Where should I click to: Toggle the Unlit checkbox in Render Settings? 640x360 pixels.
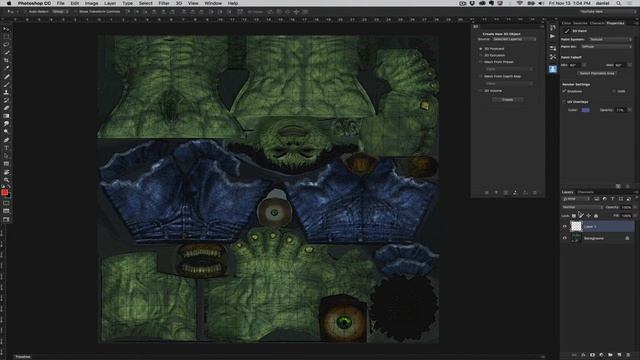pyautogui.click(x=614, y=91)
